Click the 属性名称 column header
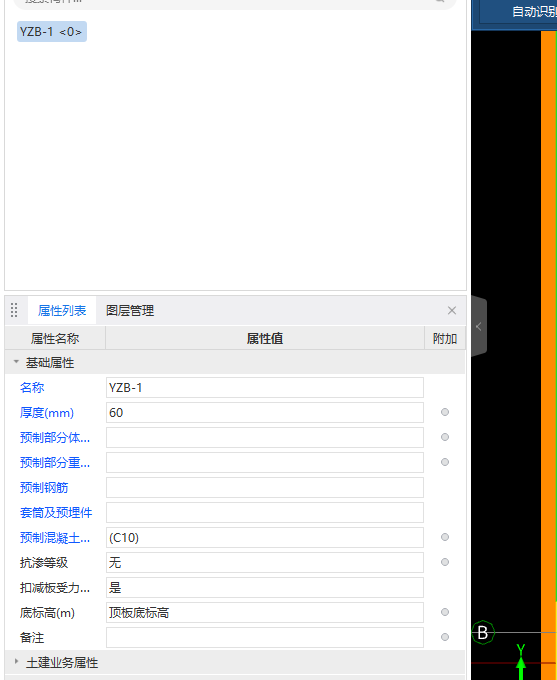557x680 pixels. pyautogui.click(x=55, y=338)
